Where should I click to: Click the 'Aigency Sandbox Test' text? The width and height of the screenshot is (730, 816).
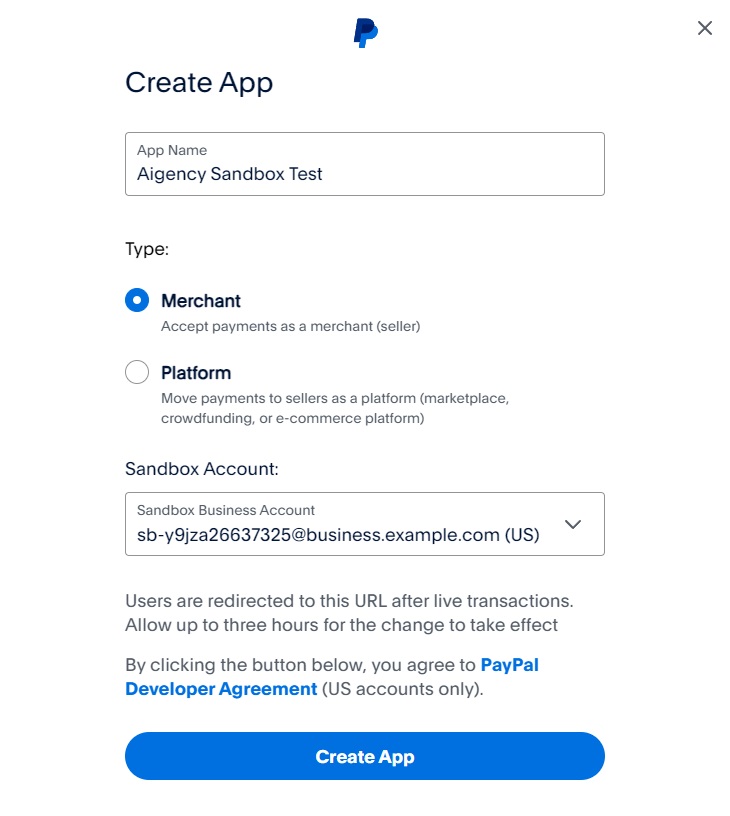pos(230,174)
